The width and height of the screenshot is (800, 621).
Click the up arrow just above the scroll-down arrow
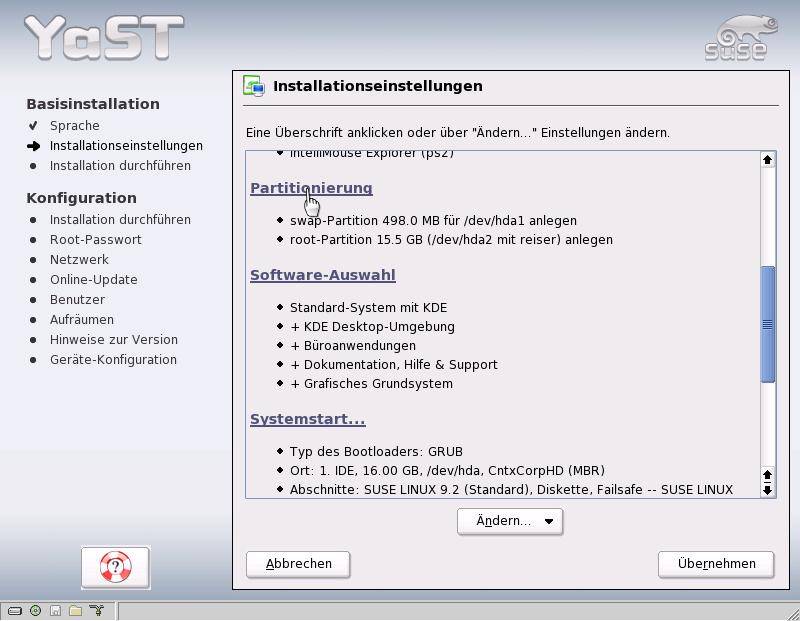[767, 476]
